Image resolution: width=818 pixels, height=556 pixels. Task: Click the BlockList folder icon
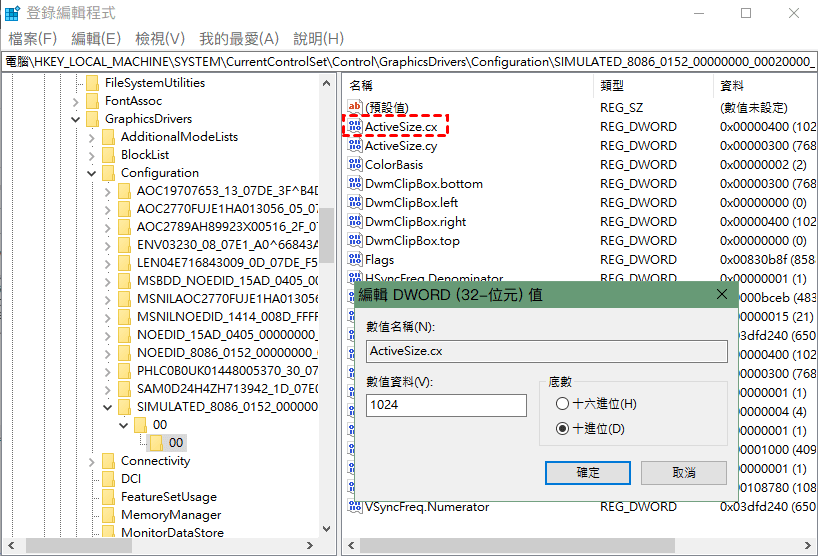[109, 155]
